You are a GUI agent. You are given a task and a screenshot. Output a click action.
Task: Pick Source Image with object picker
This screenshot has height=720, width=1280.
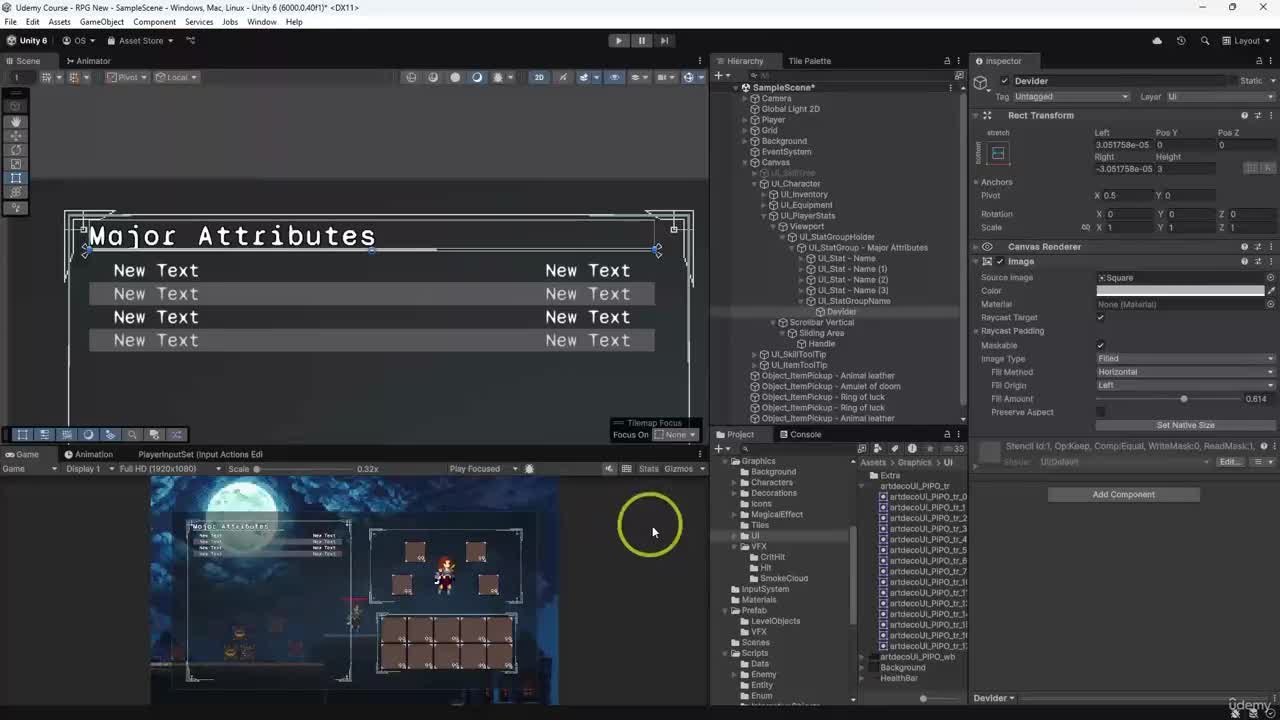coord(1271,278)
